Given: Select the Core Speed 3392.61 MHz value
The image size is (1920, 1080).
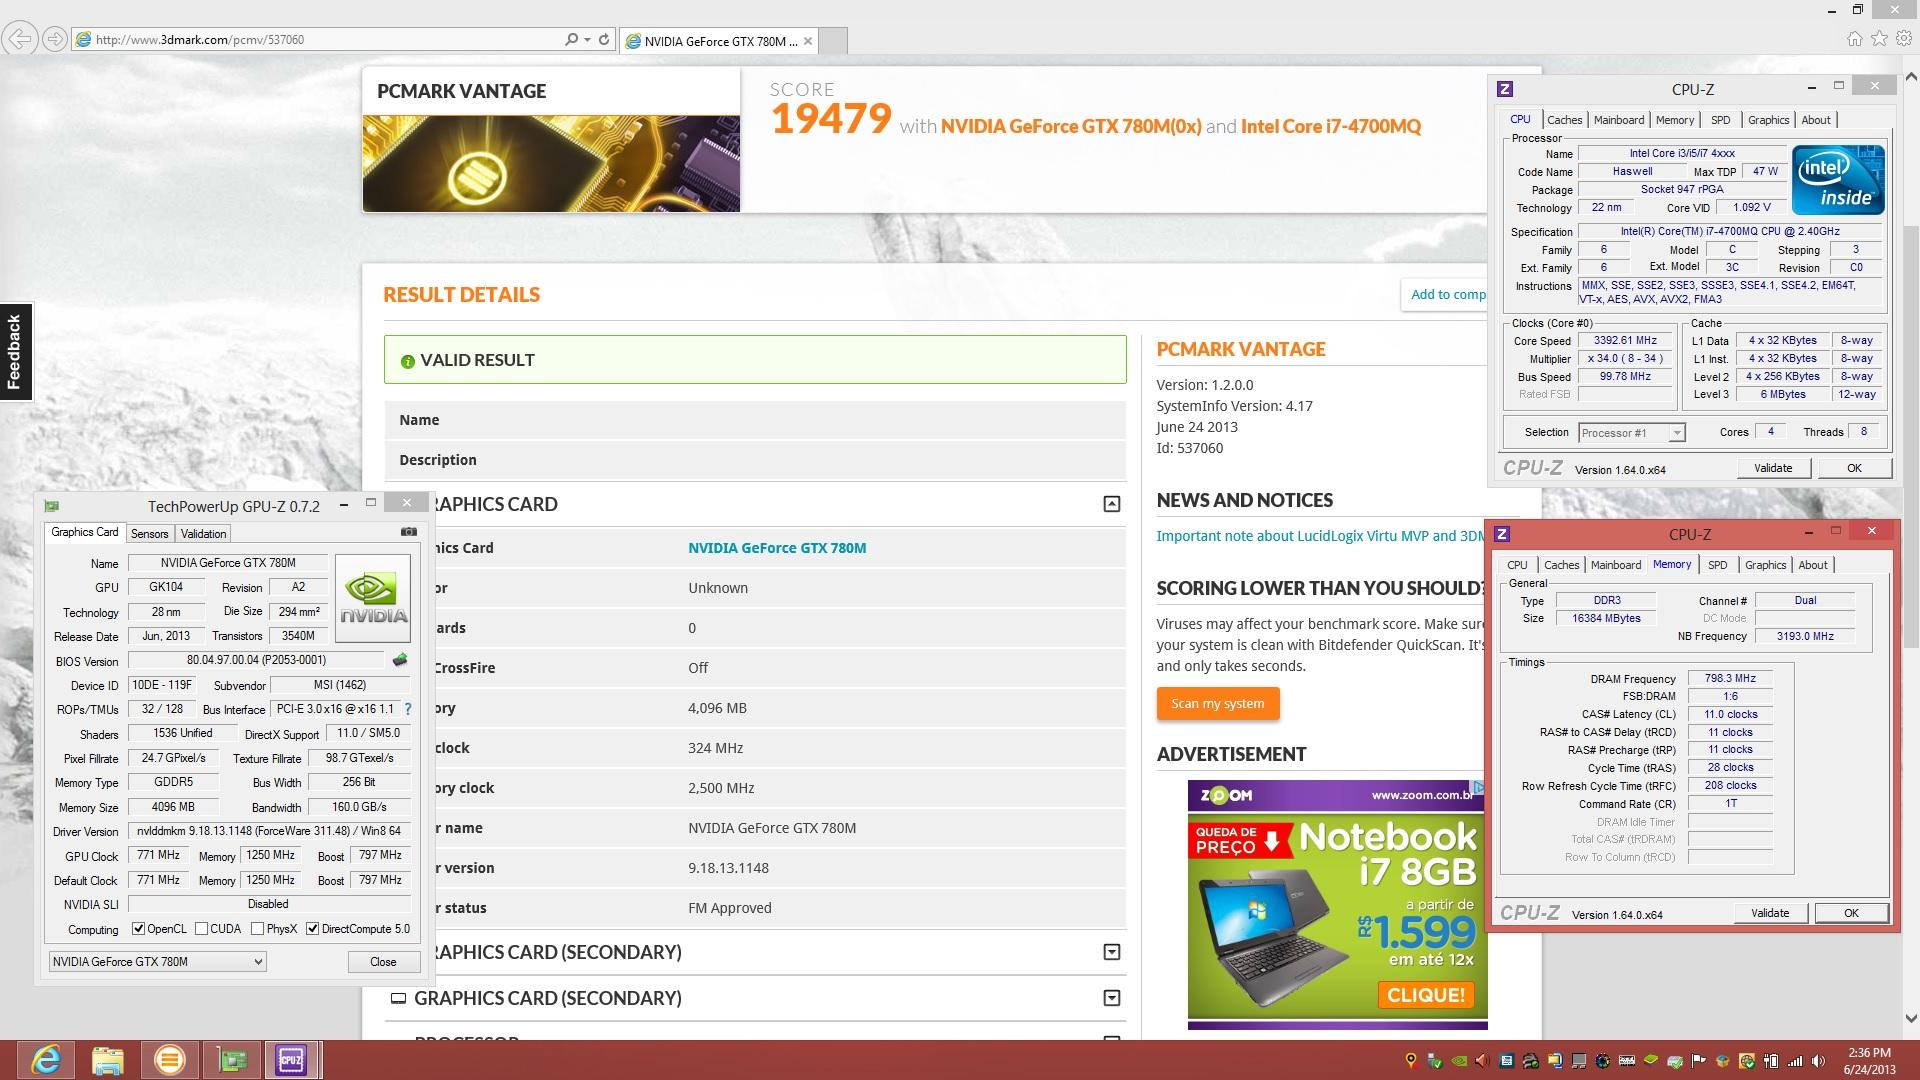Looking at the screenshot, I should click(1625, 341).
